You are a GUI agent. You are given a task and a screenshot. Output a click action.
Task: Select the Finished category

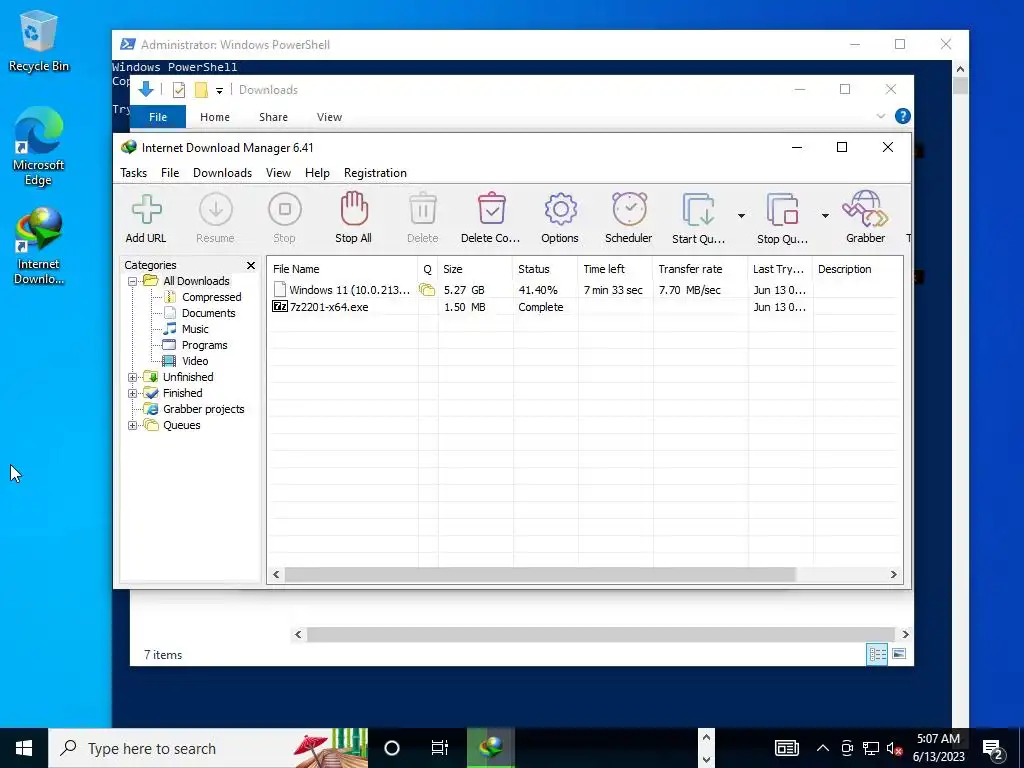click(x=182, y=393)
